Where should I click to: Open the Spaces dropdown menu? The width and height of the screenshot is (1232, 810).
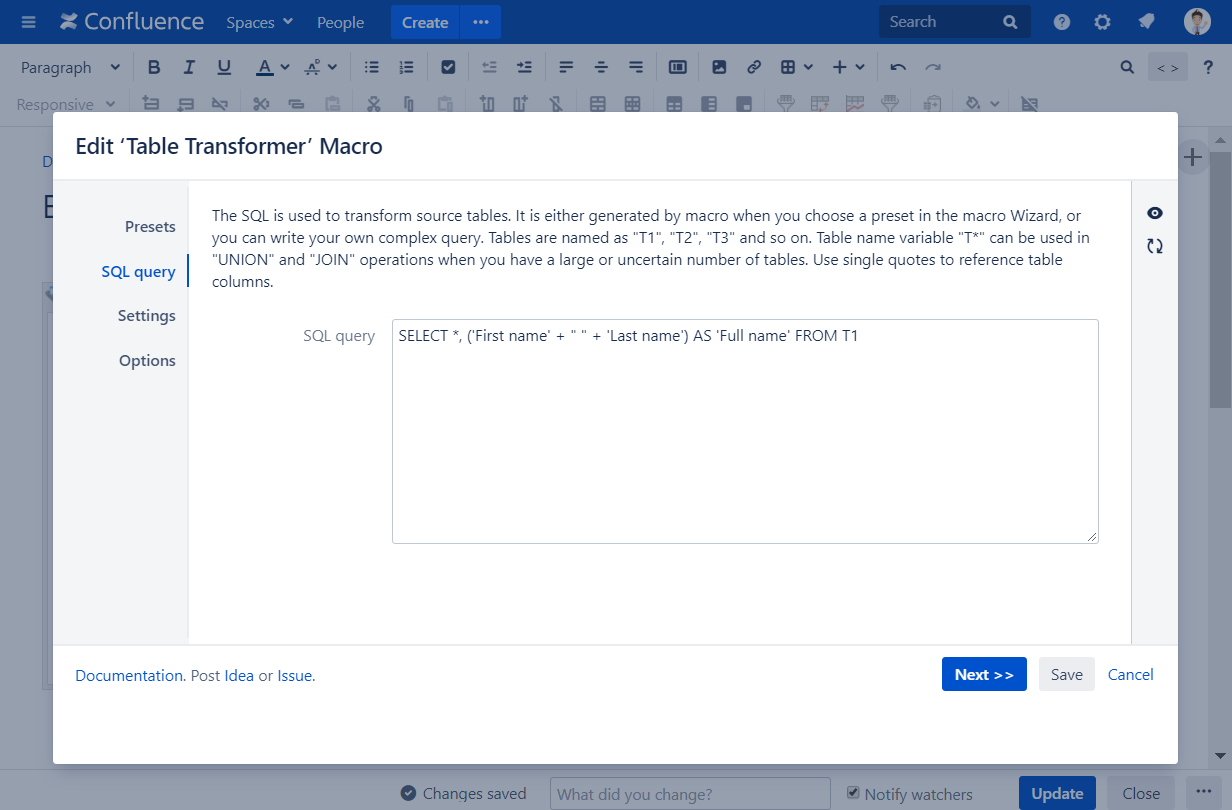tap(259, 22)
